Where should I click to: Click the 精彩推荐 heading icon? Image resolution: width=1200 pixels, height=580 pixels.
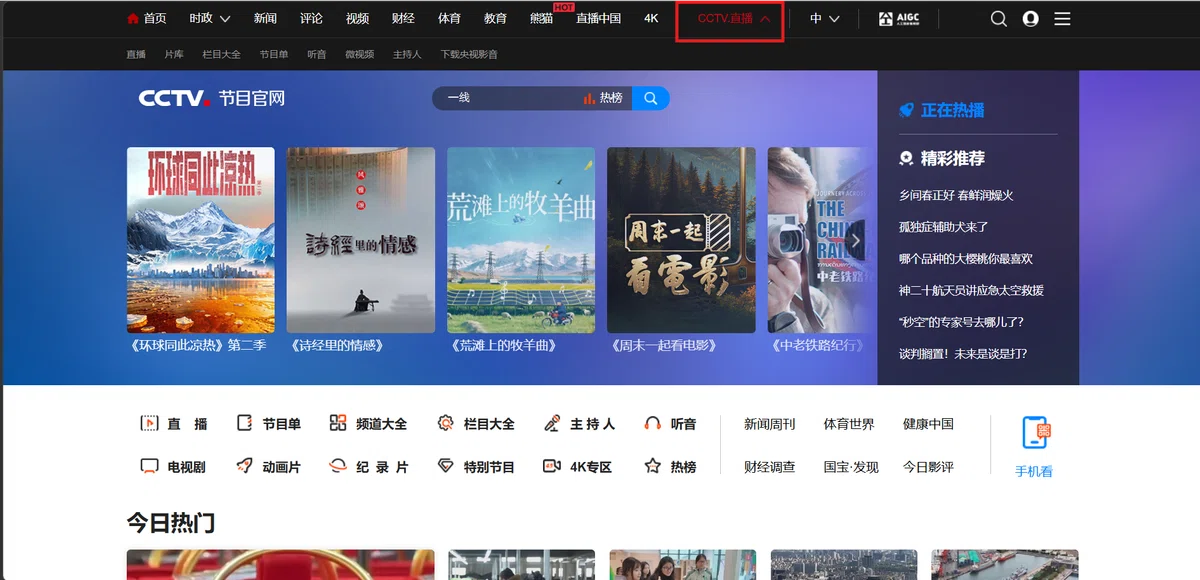(906, 158)
